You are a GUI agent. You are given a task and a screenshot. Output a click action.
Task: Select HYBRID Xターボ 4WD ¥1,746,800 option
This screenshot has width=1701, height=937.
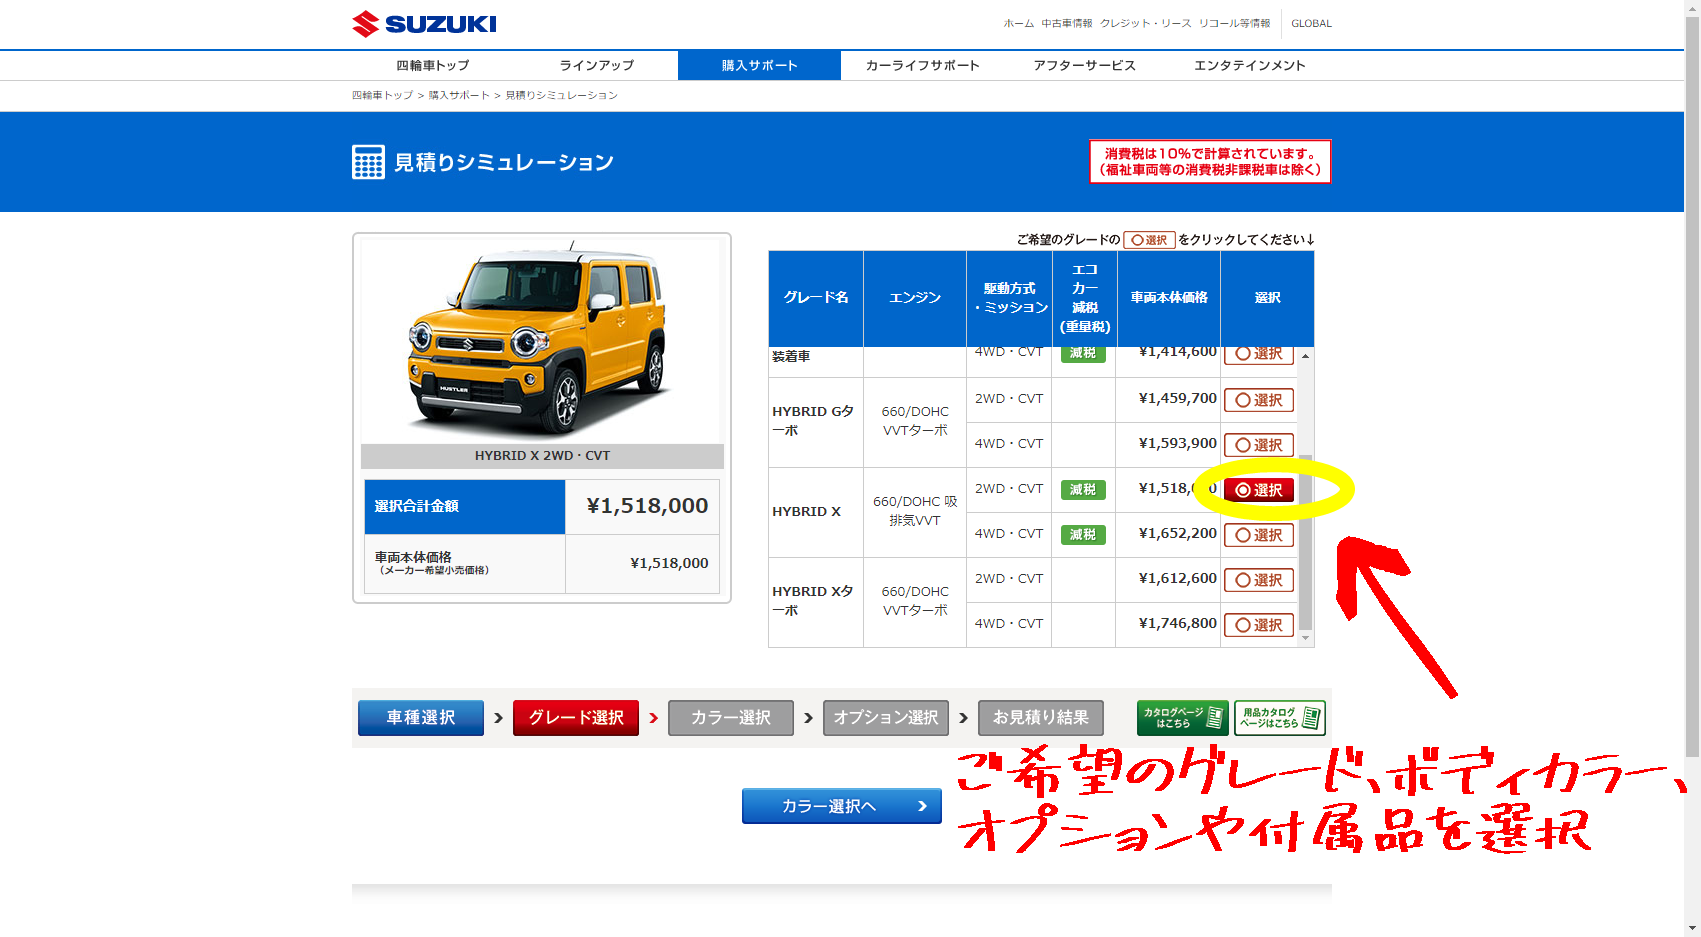pos(1259,625)
